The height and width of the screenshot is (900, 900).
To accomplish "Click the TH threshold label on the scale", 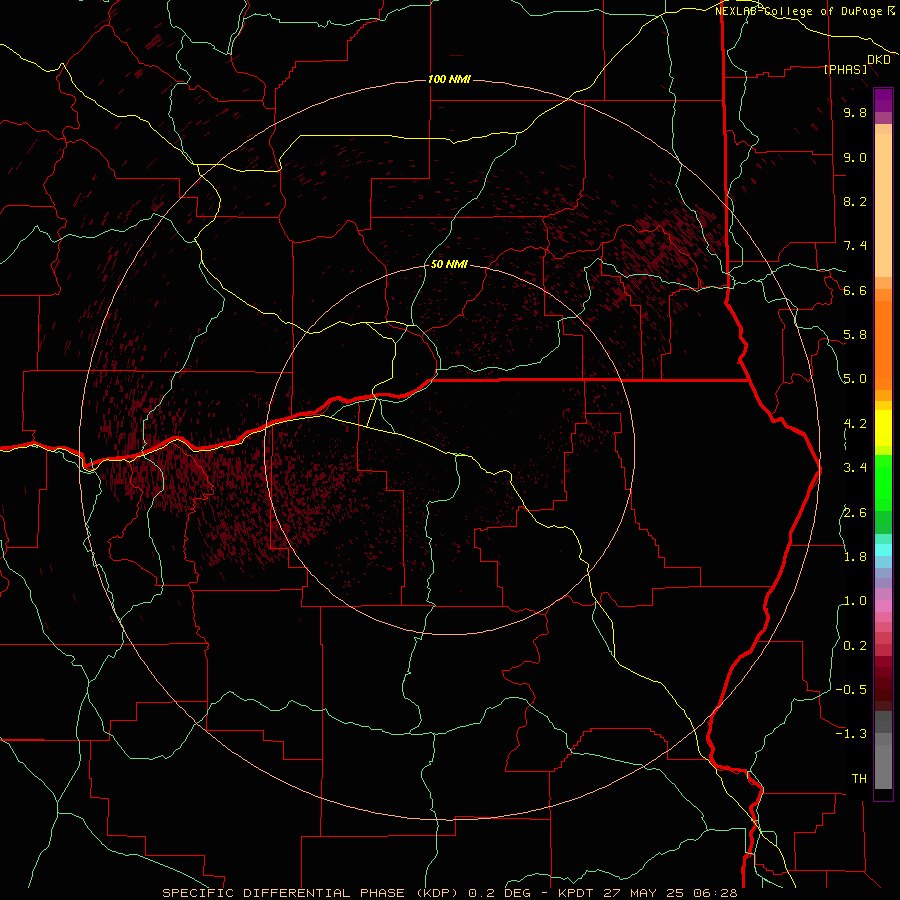I will [x=859, y=779].
